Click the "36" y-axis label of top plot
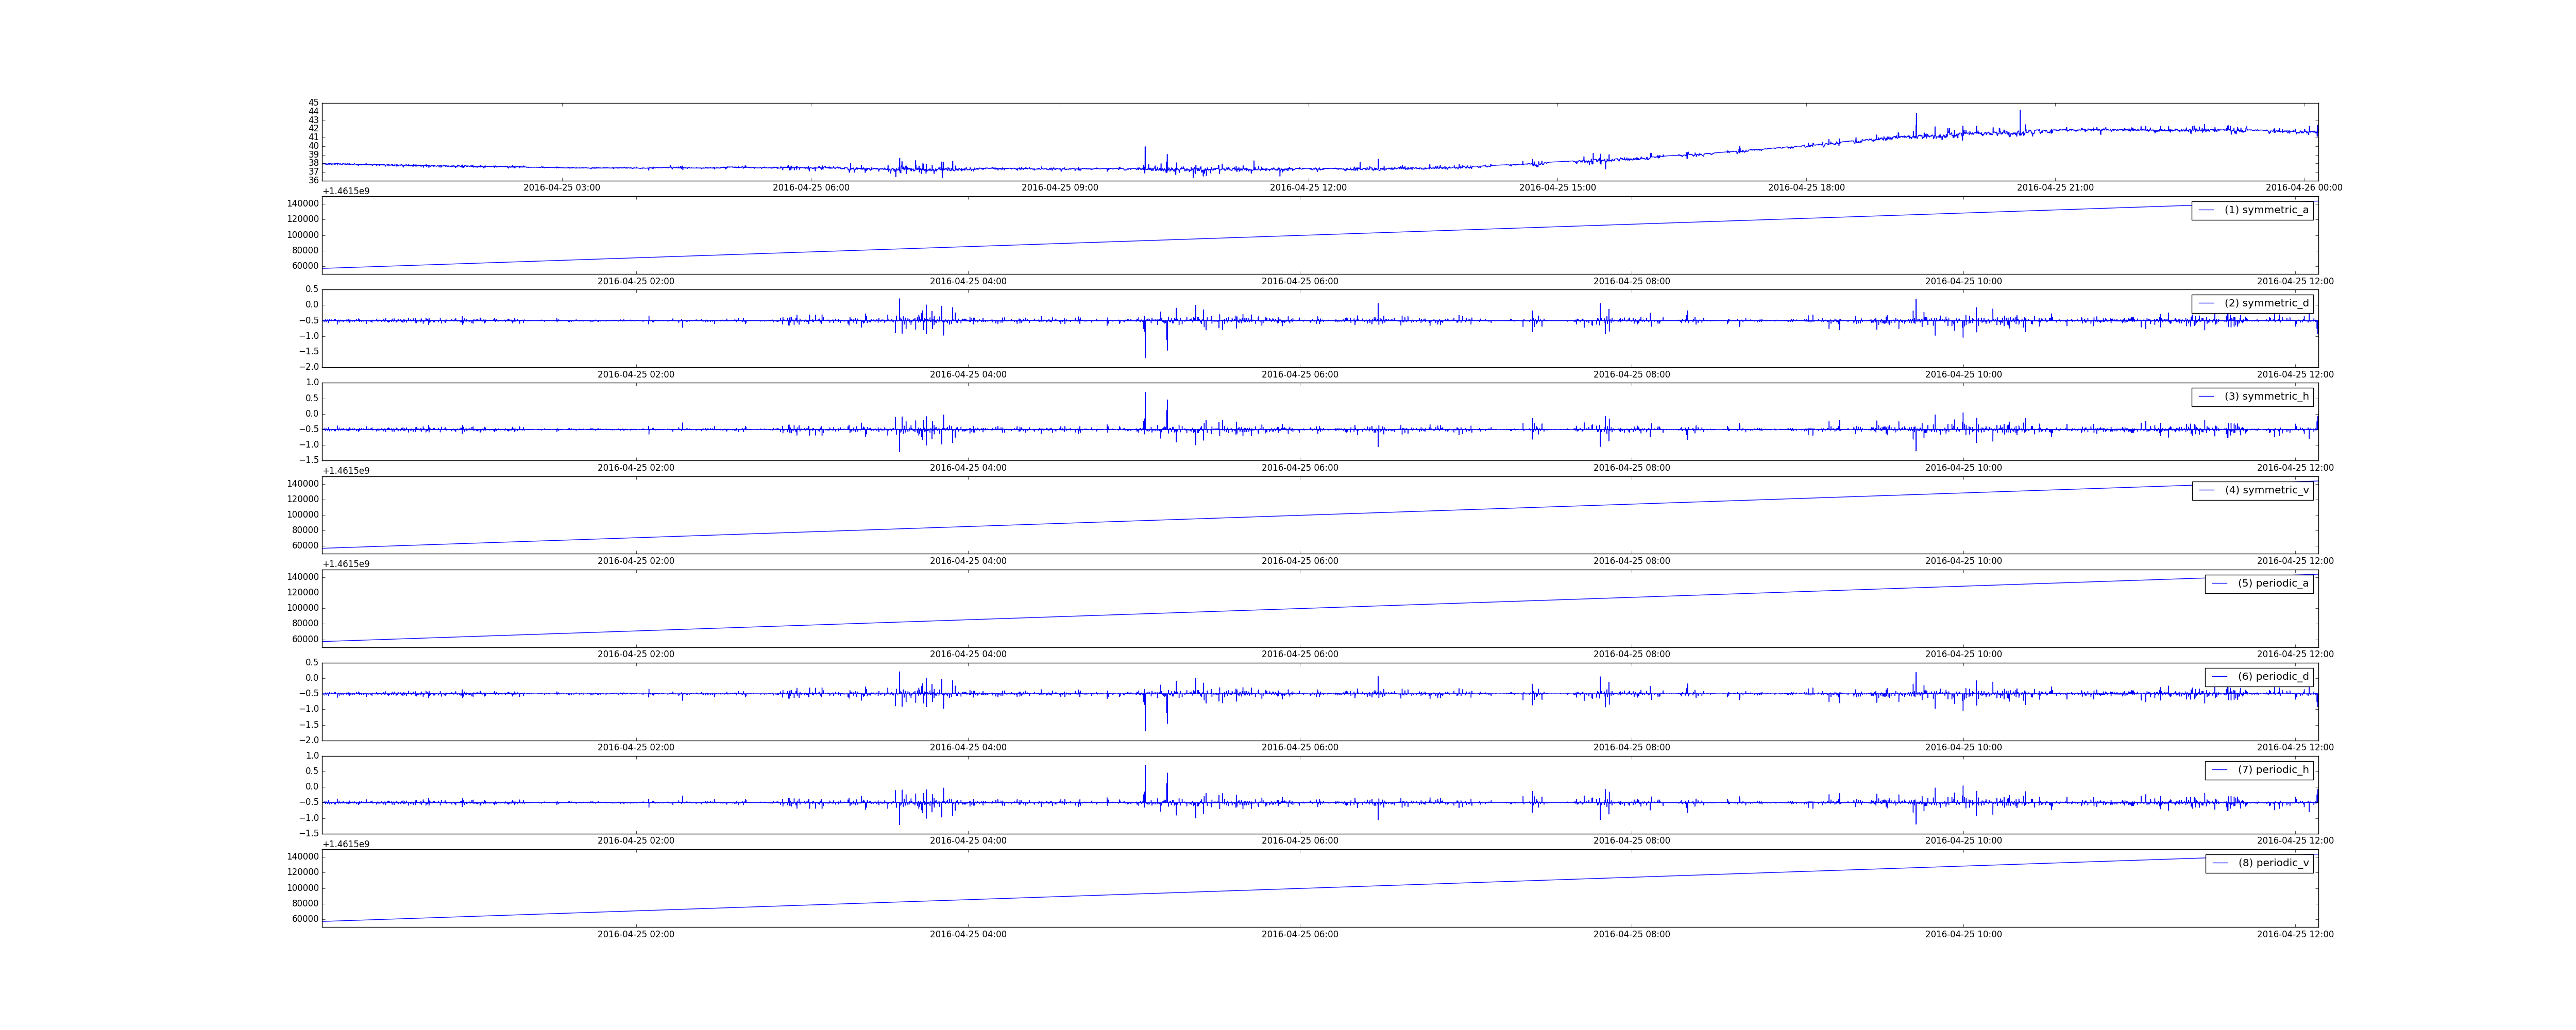Viewport: 2576px width, 1030px height. pos(313,180)
